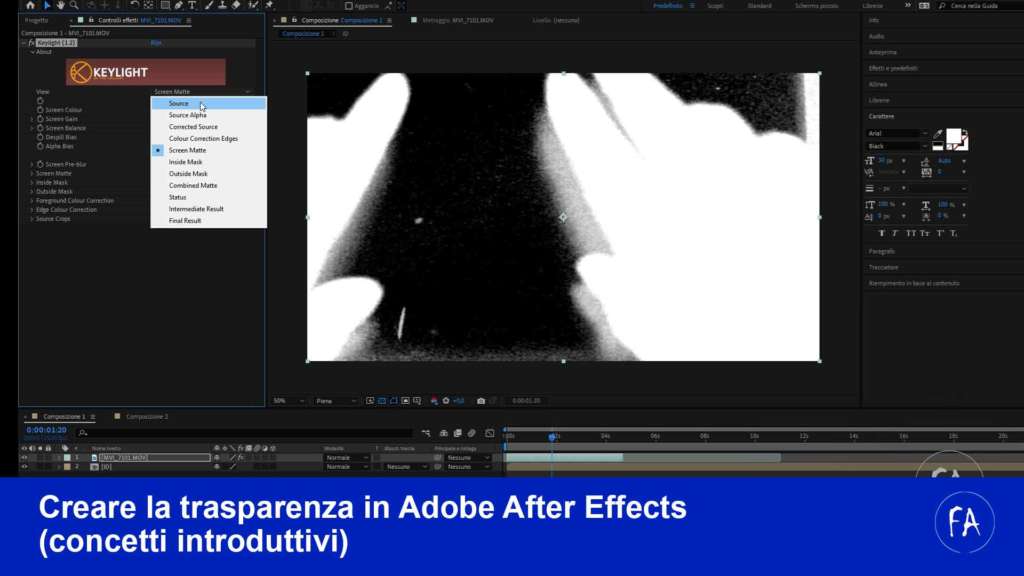
Task: Select the Pen tool
Action: (178, 5)
